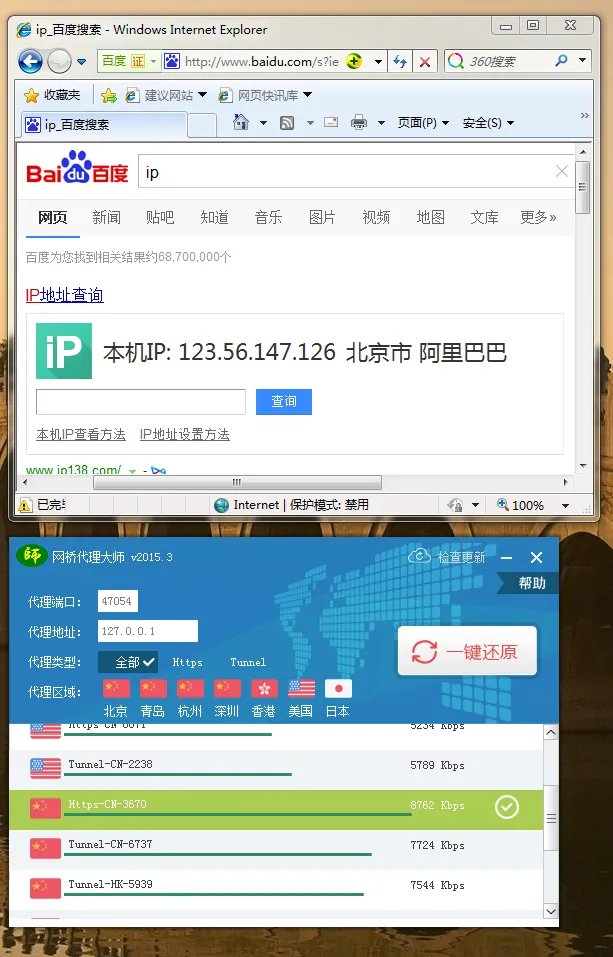This screenshot has width=613, height=957.
Task: Open the 收藏夹 favorites star button
Action: click(x=52, y=95)
